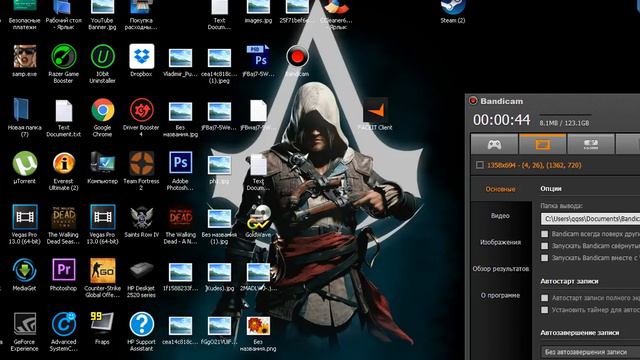Open the Видео settings section
Viewport: 640px width, 360px height.
(x=500, y=216)
